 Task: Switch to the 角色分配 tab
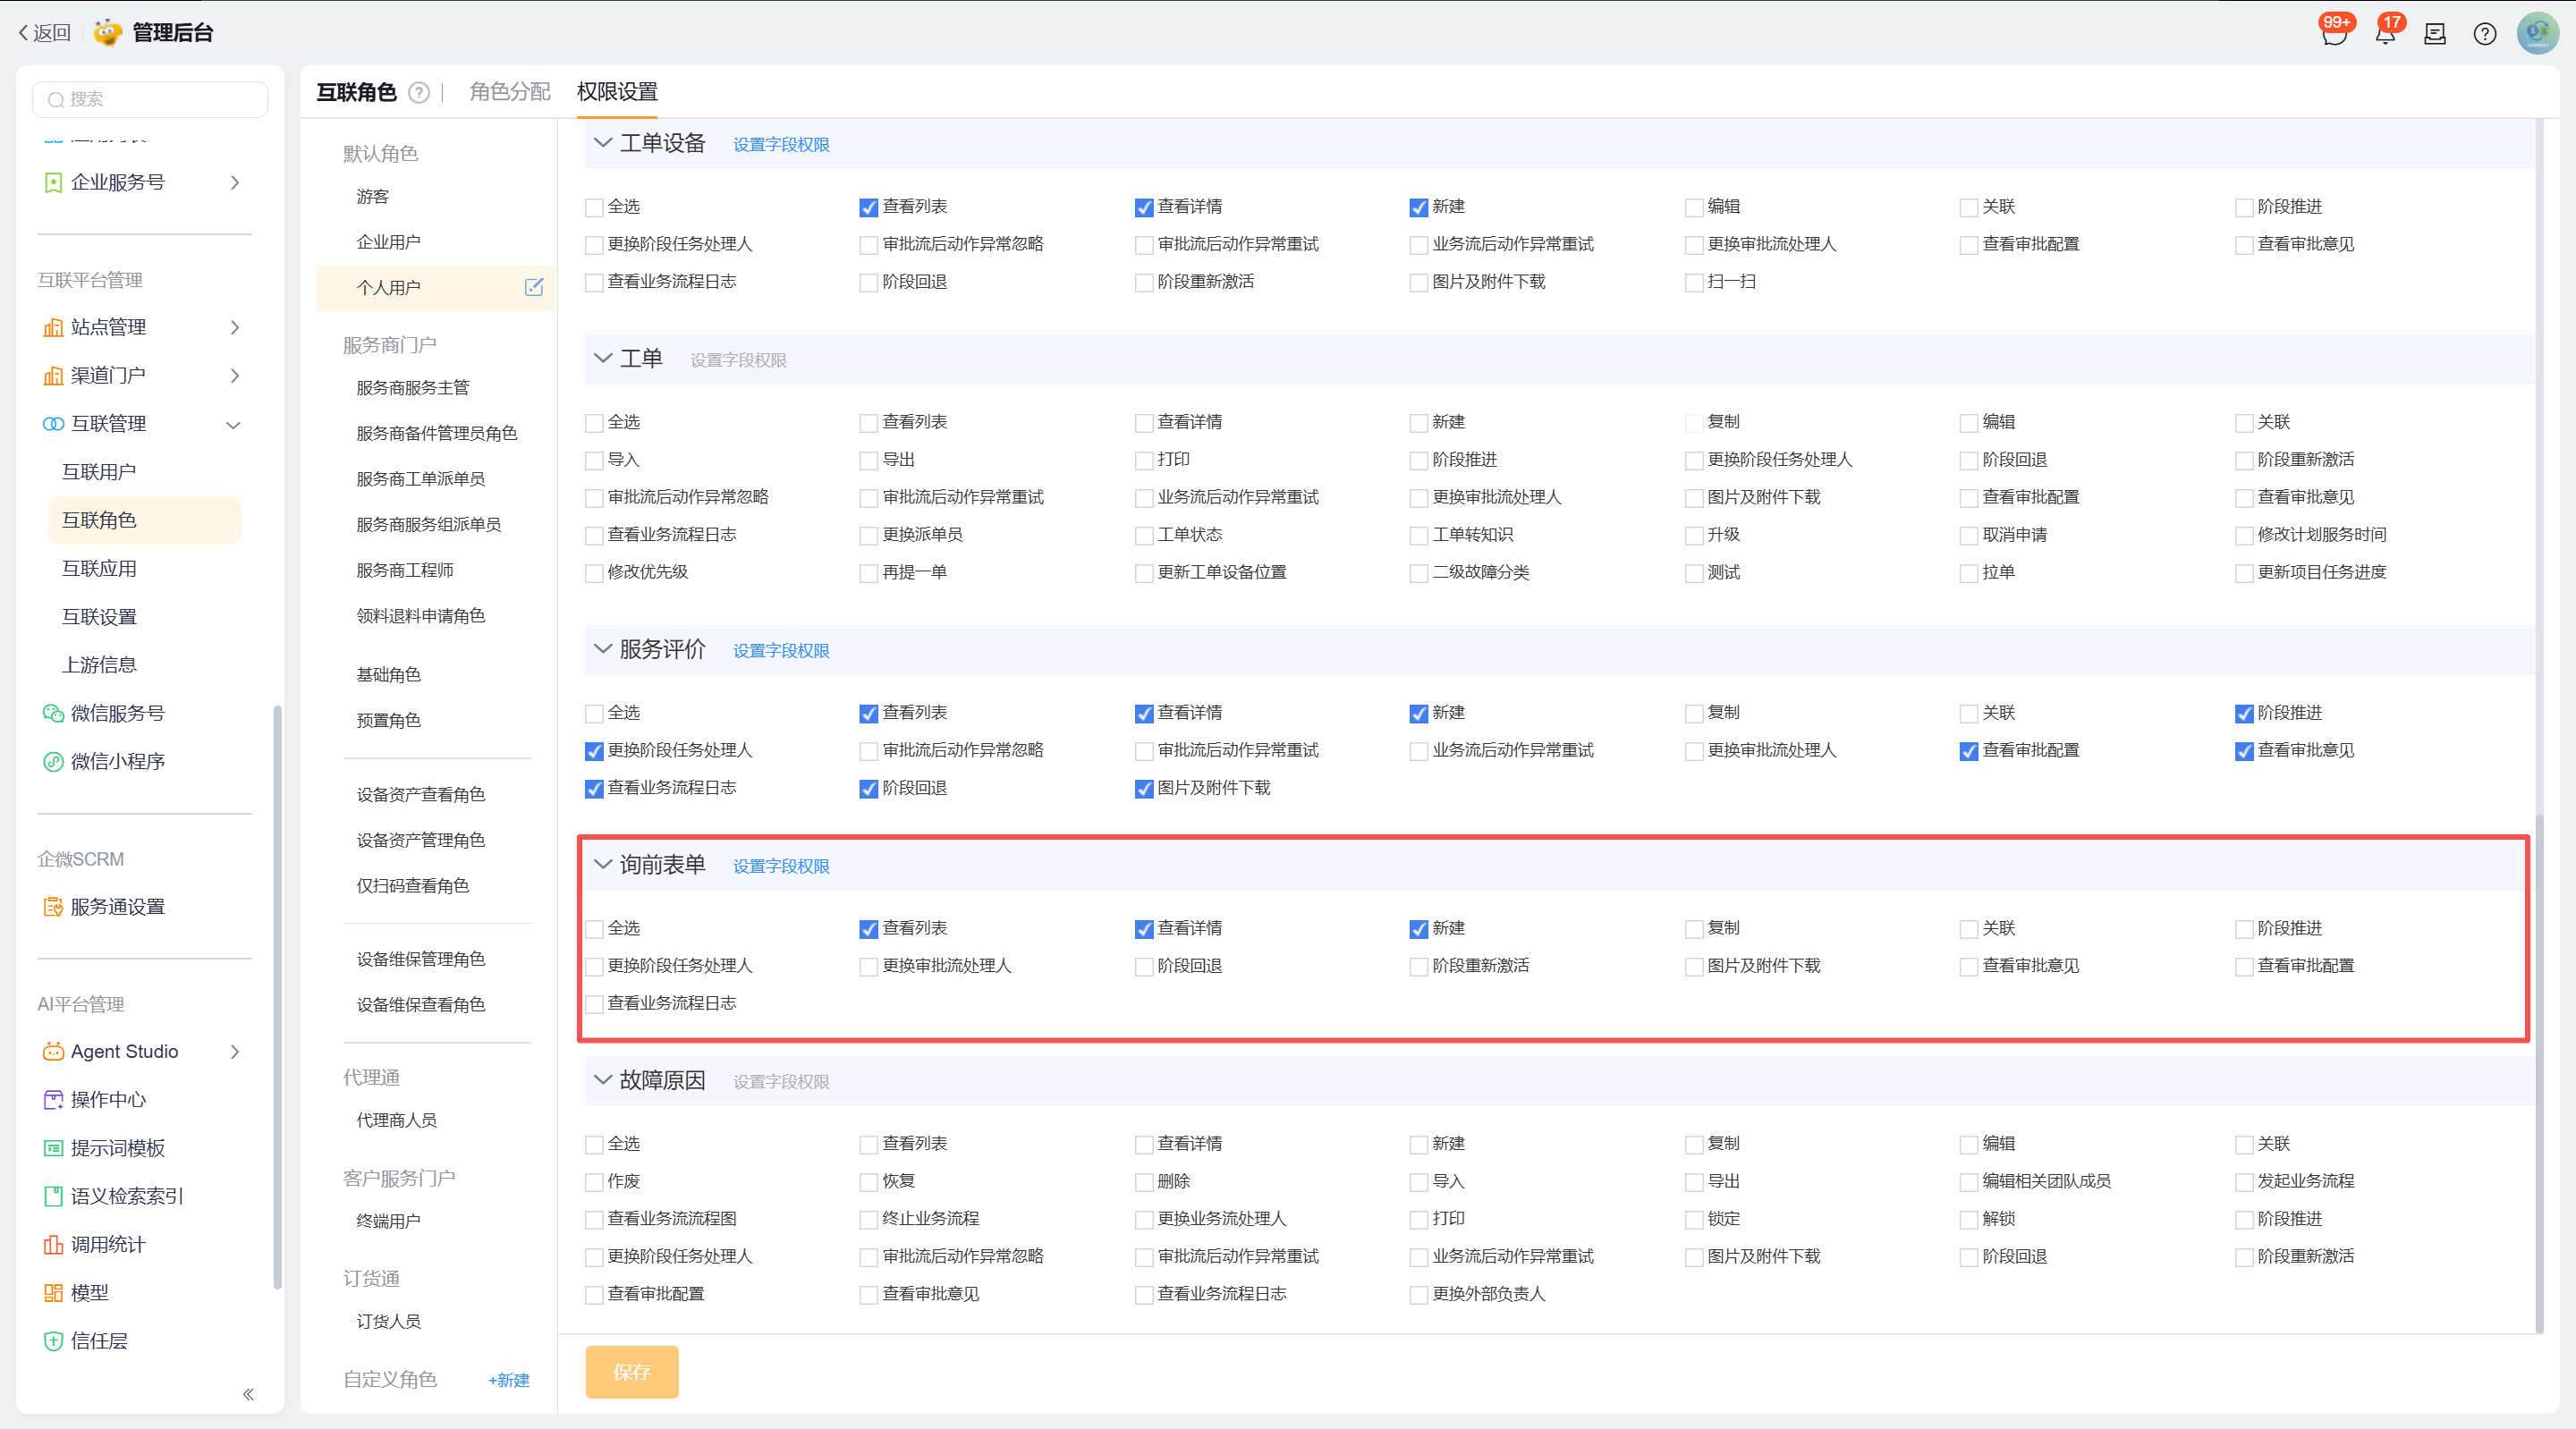[510, 92]
